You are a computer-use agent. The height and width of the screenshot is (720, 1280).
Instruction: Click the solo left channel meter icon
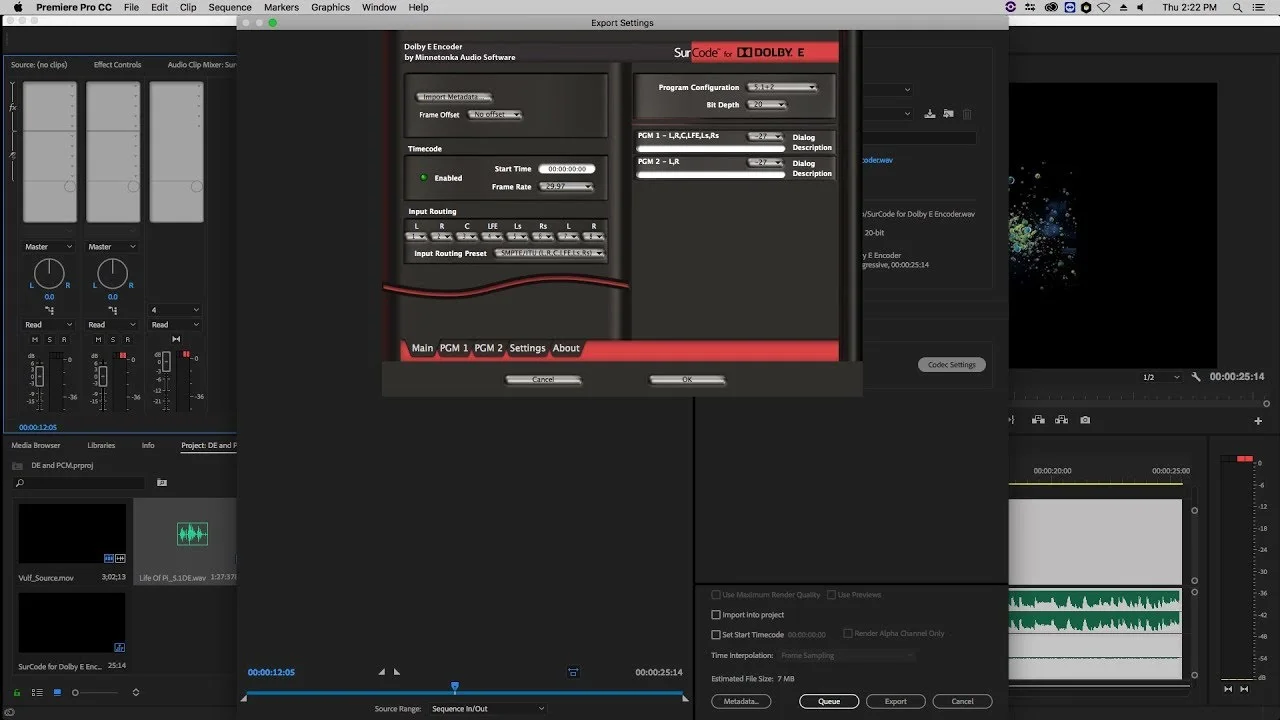click(x=1228, y=689)
